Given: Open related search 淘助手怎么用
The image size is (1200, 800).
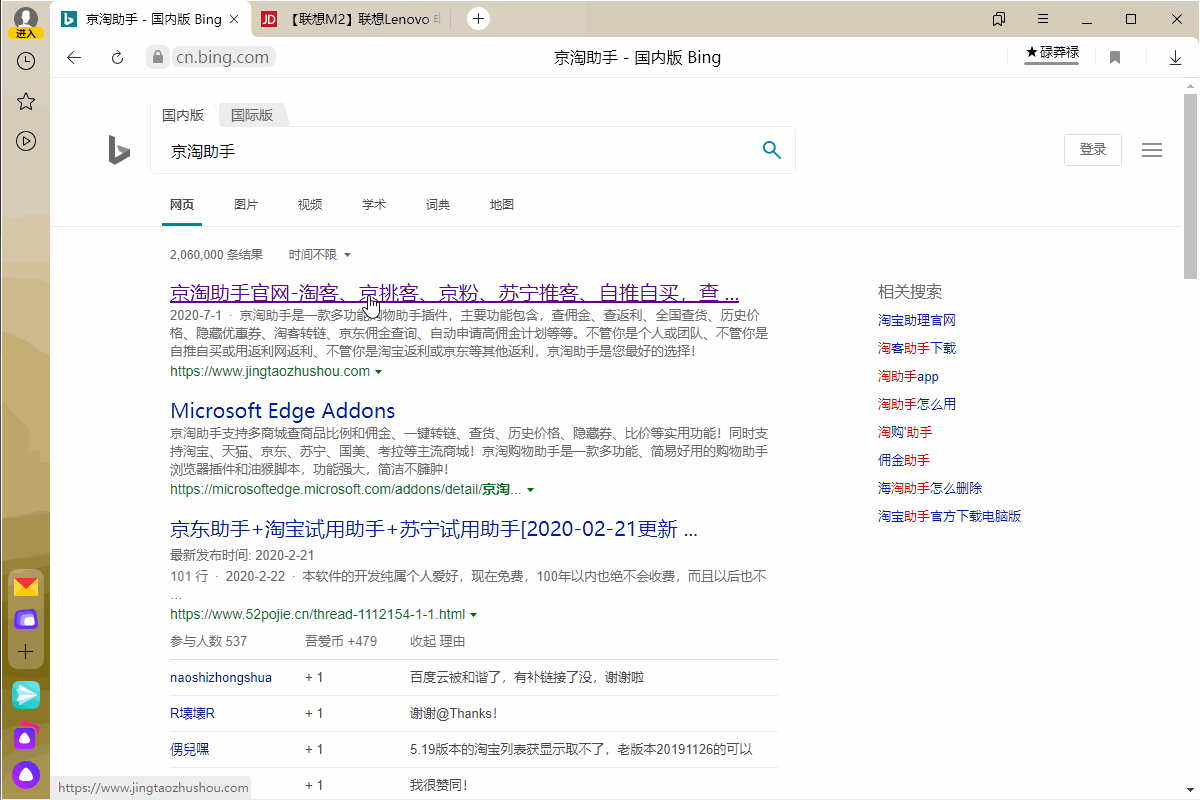Looking at the screenshot, I should click(917, 405).
